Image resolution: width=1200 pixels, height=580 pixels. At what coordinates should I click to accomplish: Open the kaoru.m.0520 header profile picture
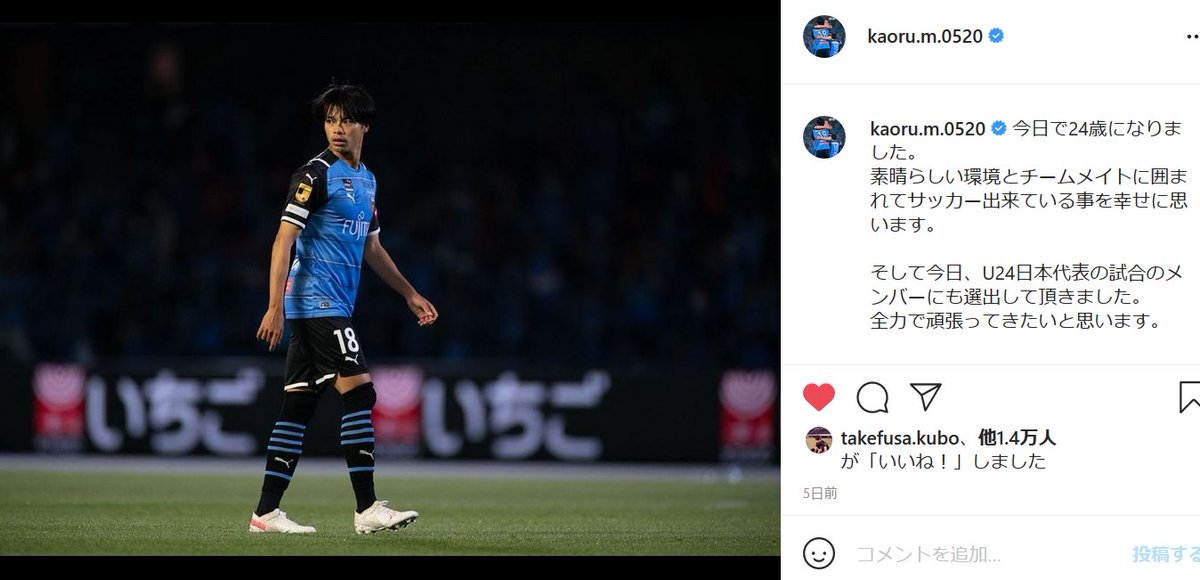tap(824, 36)
